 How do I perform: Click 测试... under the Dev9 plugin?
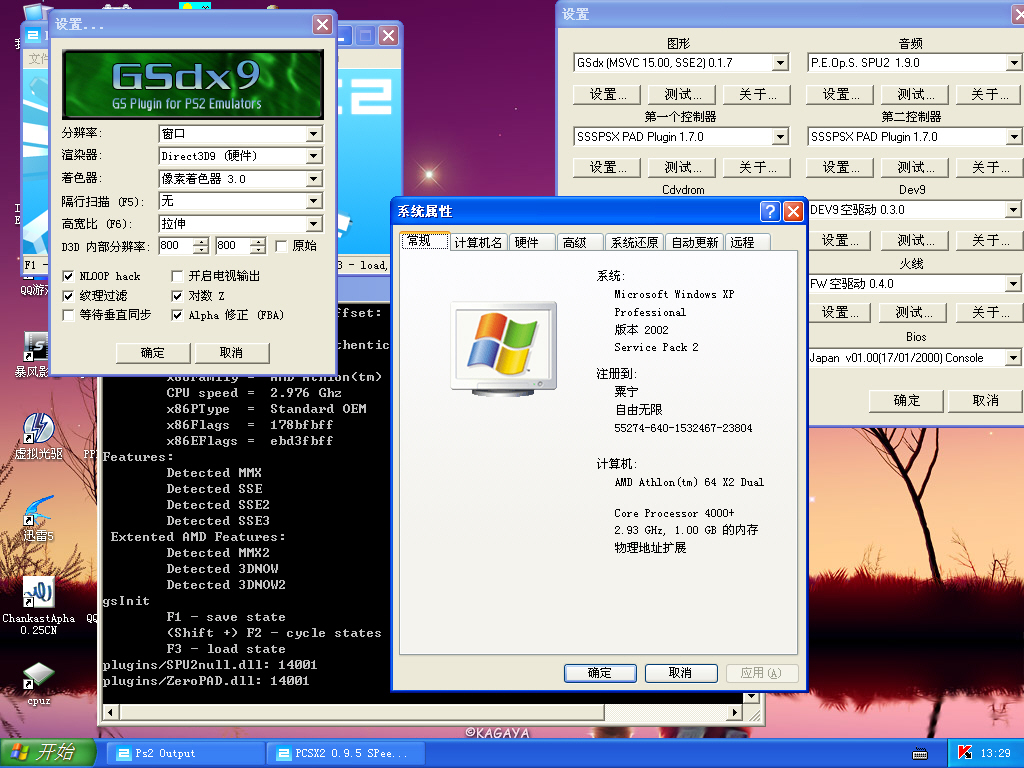(915, 240)
